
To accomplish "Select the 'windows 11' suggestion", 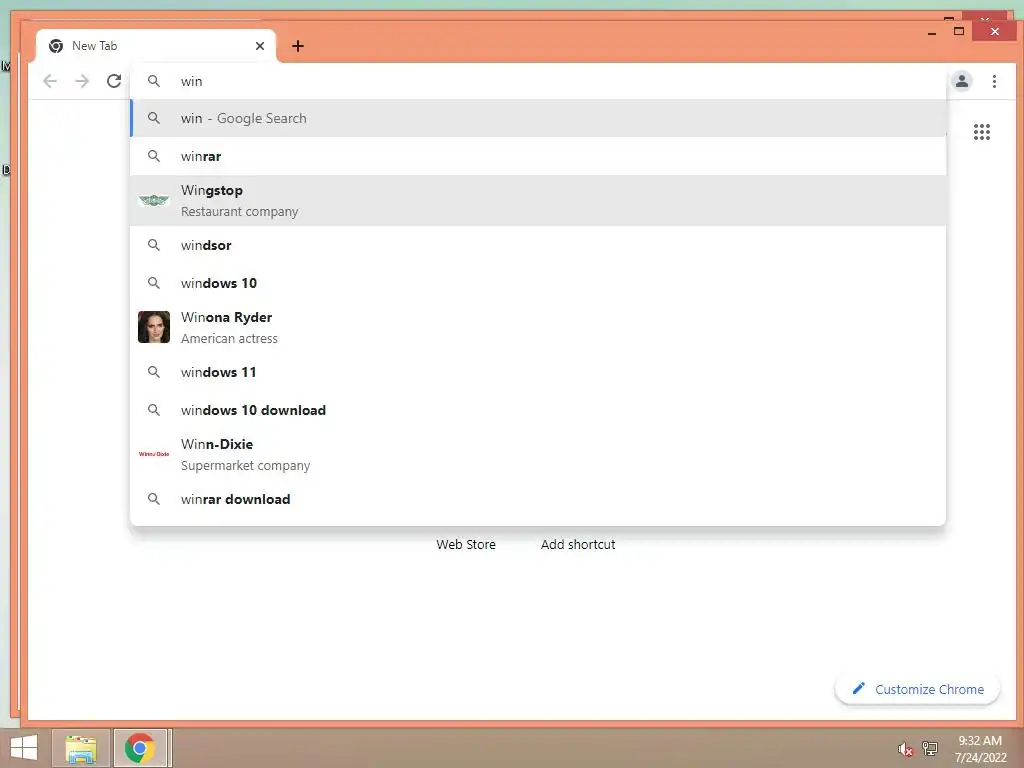I will (537, 372).
